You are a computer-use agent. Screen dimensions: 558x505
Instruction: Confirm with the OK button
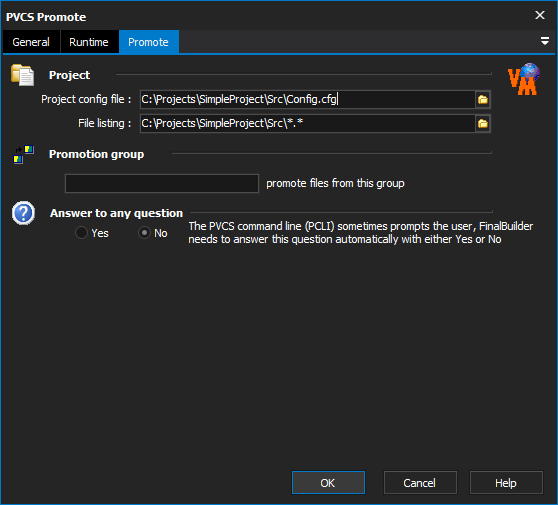[328, 483]
